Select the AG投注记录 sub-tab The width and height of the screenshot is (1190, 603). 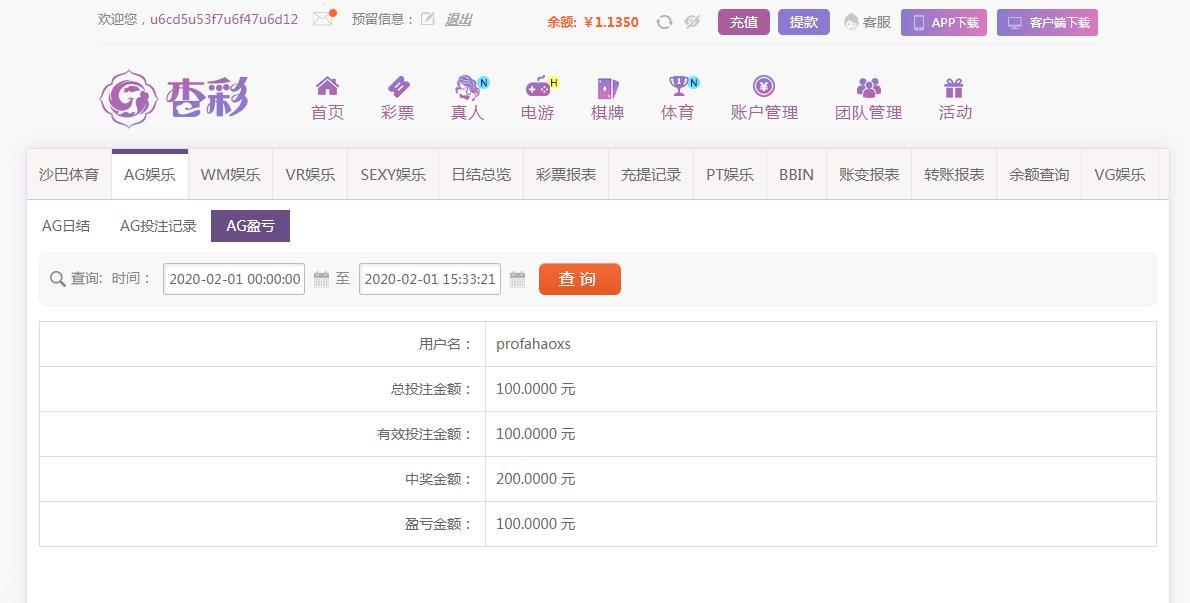pyautogui.click(x=158, y=226)
